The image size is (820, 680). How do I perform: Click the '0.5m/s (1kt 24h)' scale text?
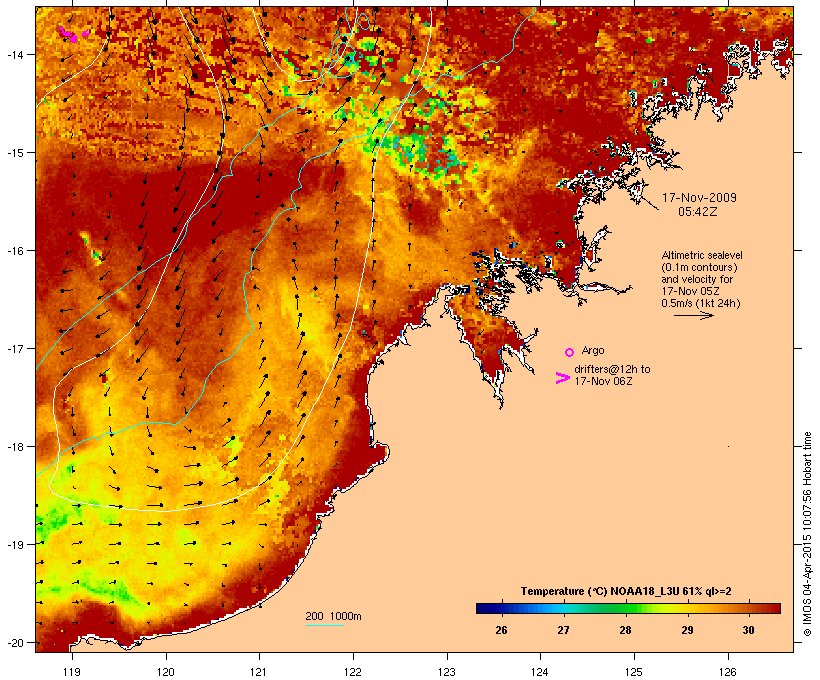tap(701, 303)
